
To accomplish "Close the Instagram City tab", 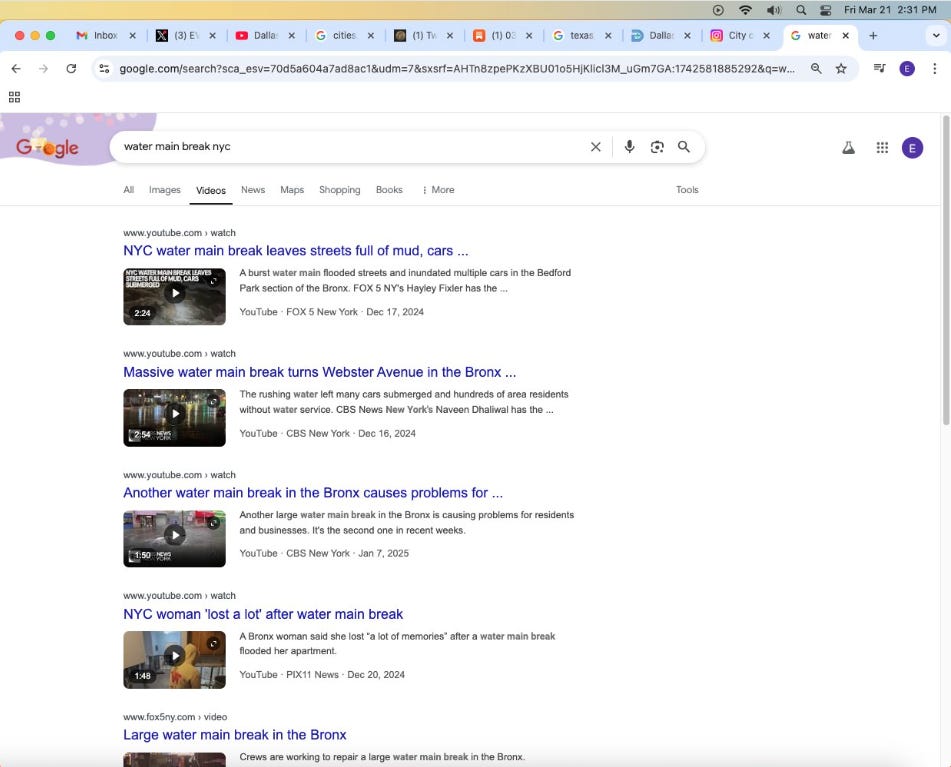I will [766, 36].
